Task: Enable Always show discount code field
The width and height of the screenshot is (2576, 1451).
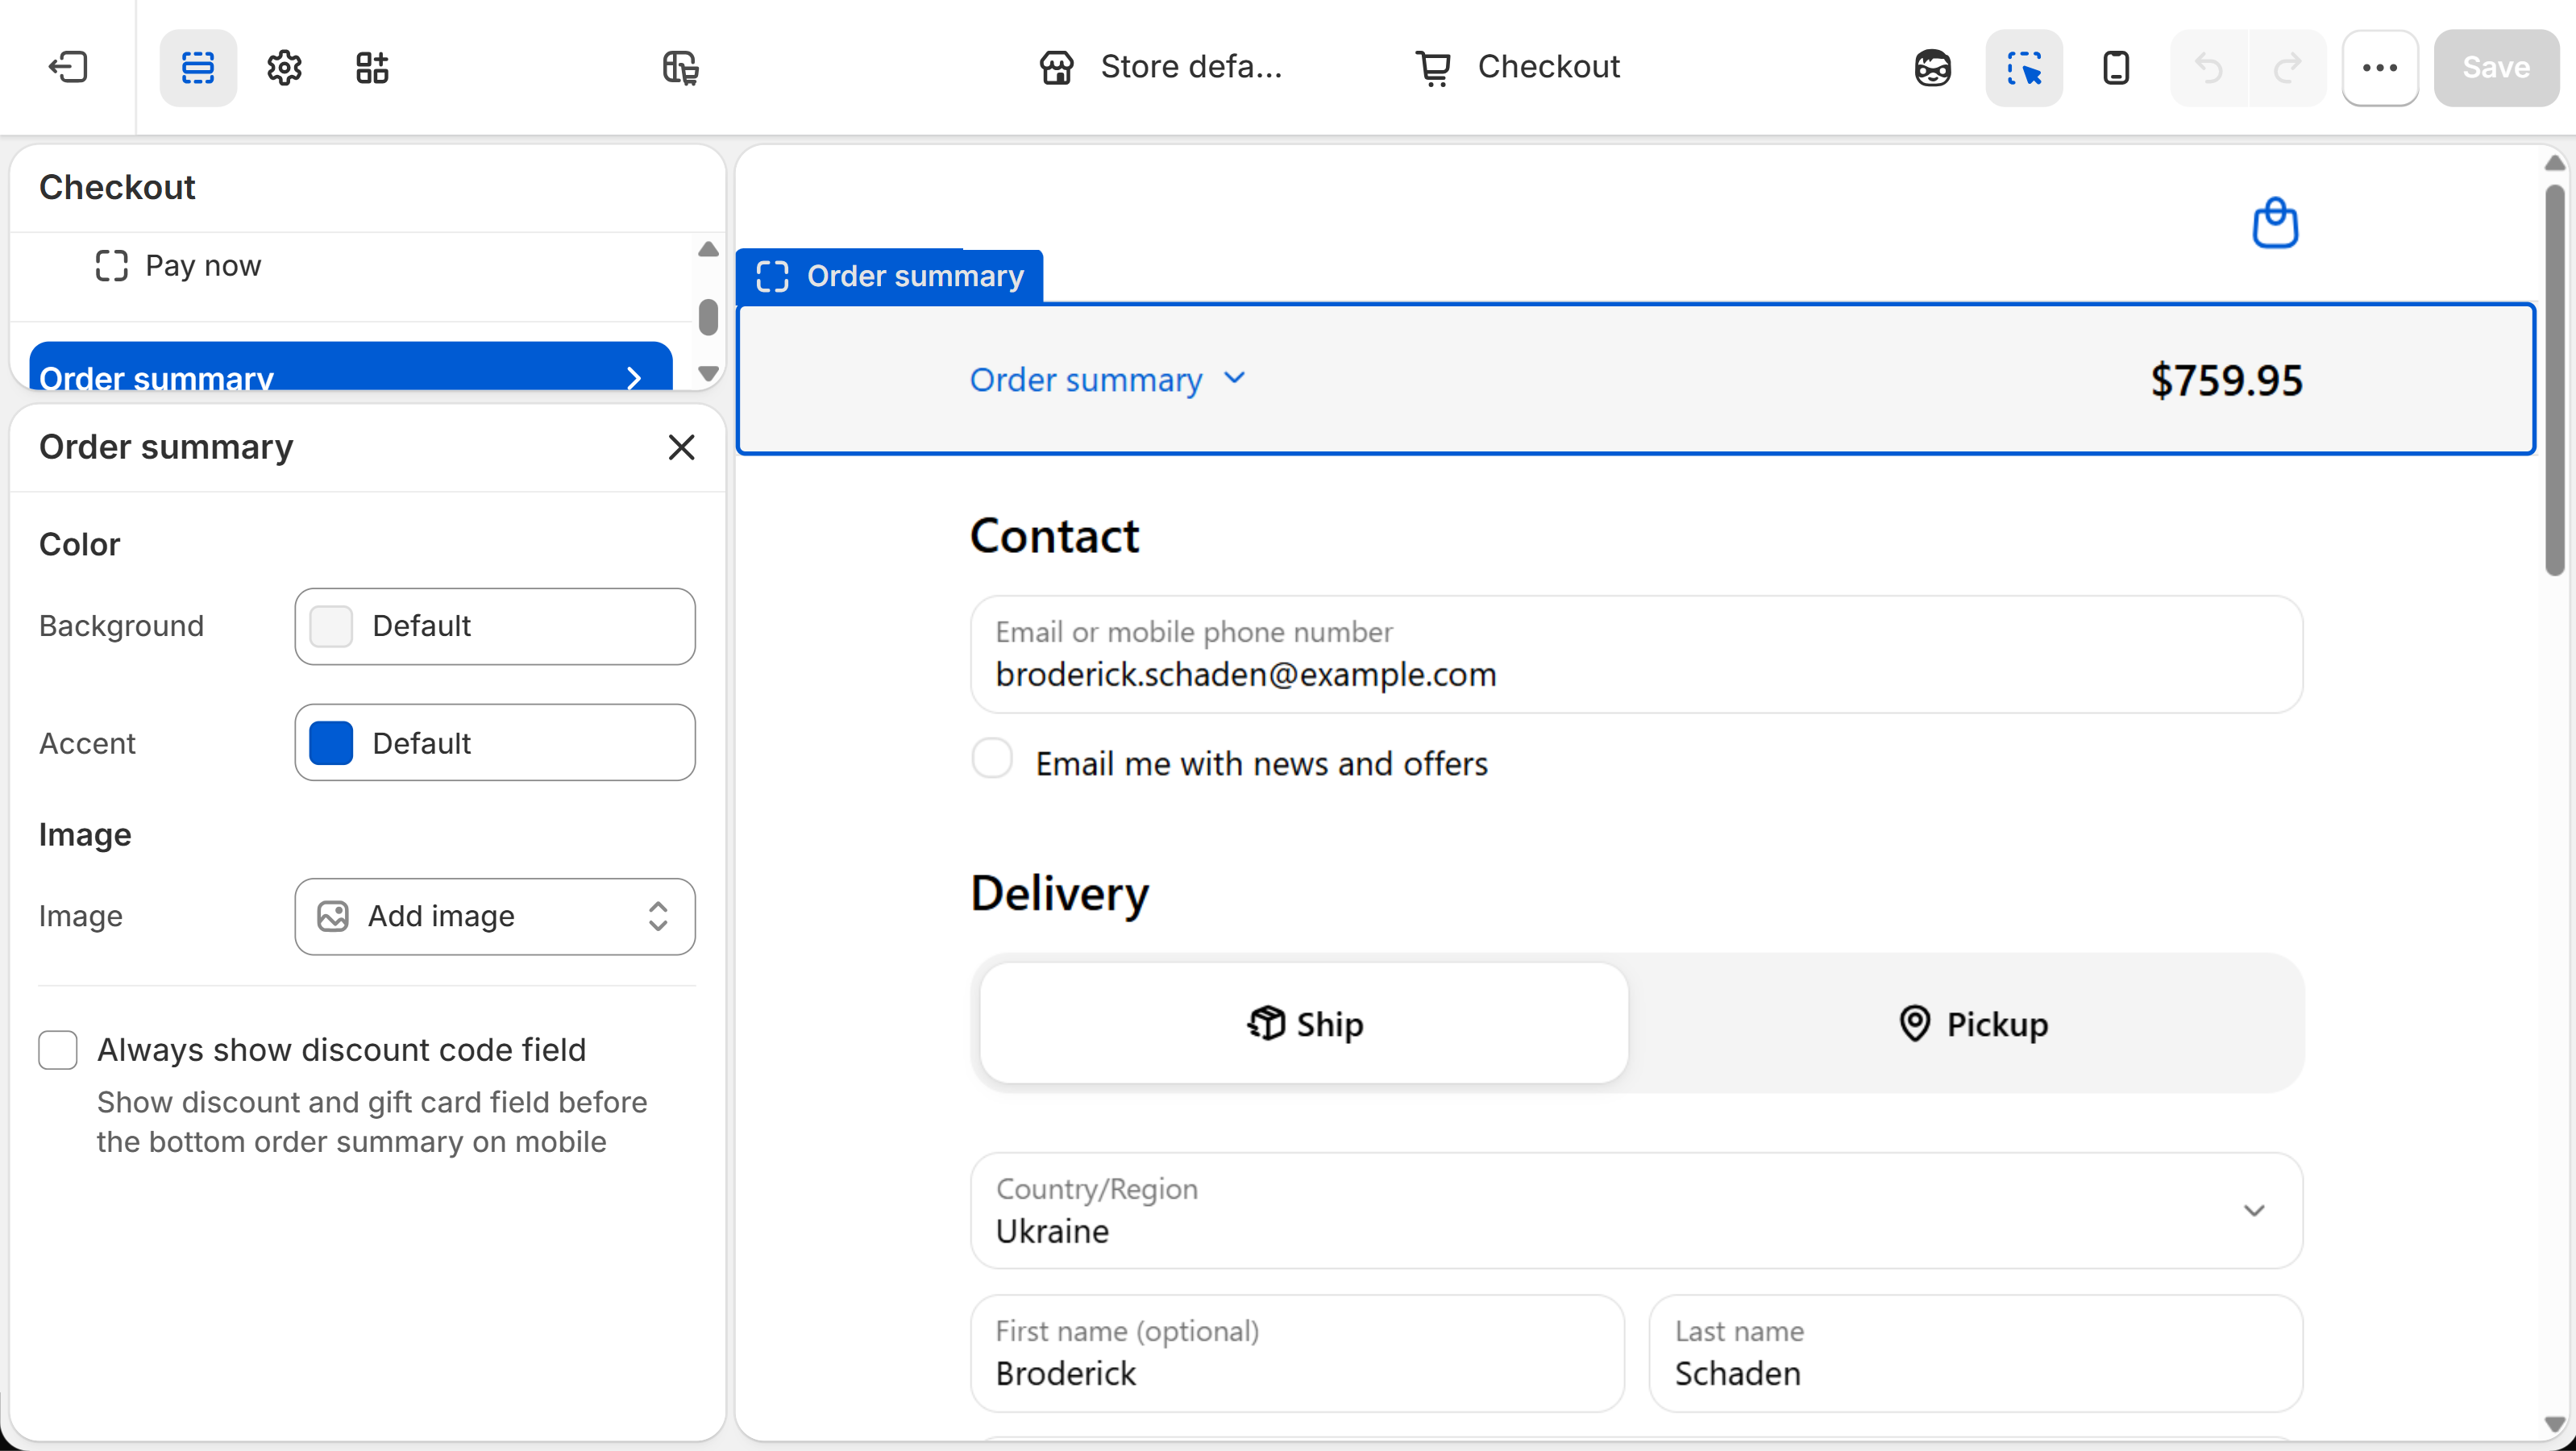Action: pyautogui.click(x=58, y=1050)
